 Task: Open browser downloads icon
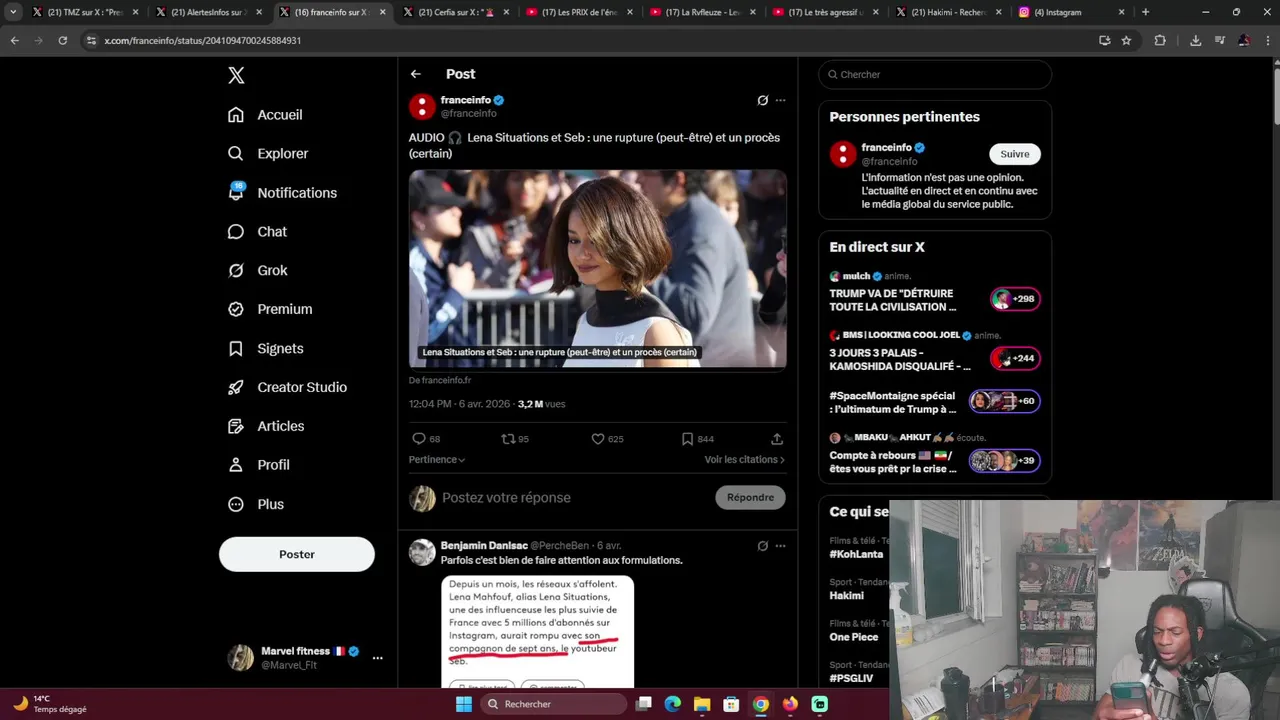click(1195, 40)
